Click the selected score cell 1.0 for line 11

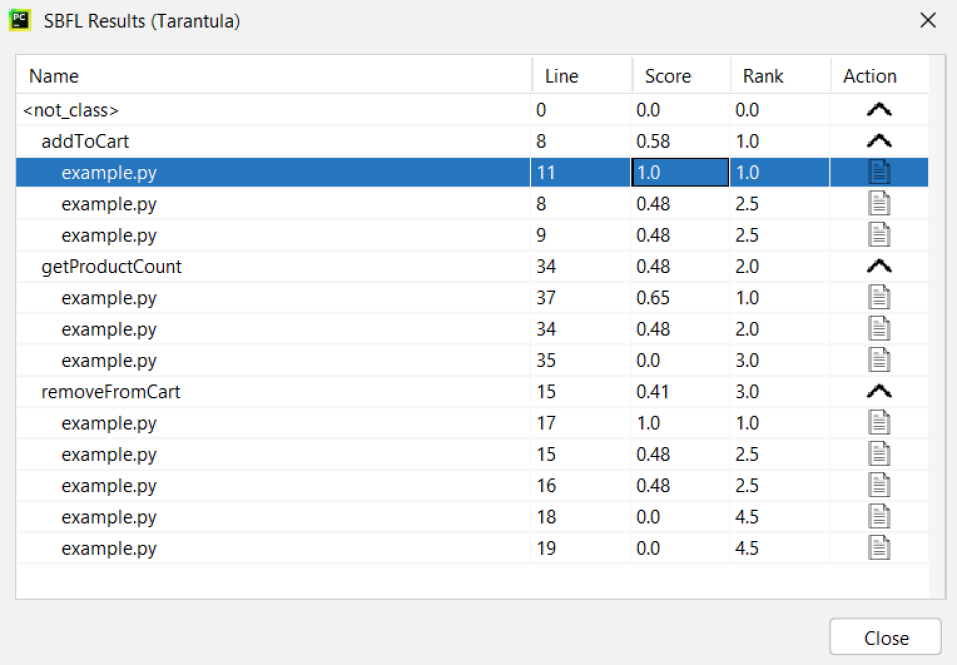pyautogui.click(x=680, y=172)
